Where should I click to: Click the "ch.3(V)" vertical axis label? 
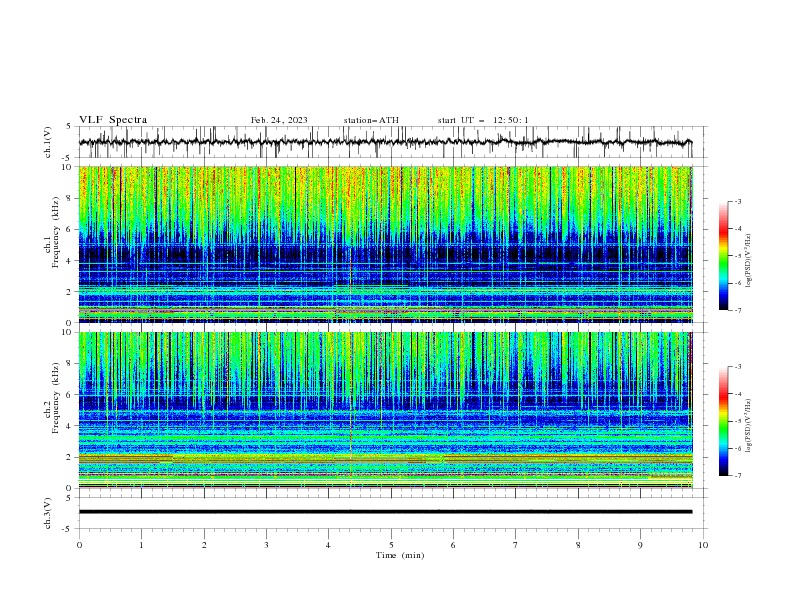click(x=48, y=513)
